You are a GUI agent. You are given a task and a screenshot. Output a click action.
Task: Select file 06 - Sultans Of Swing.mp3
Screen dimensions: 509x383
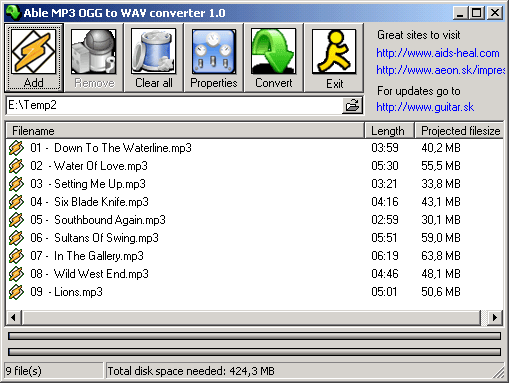(x=94, y=238)
